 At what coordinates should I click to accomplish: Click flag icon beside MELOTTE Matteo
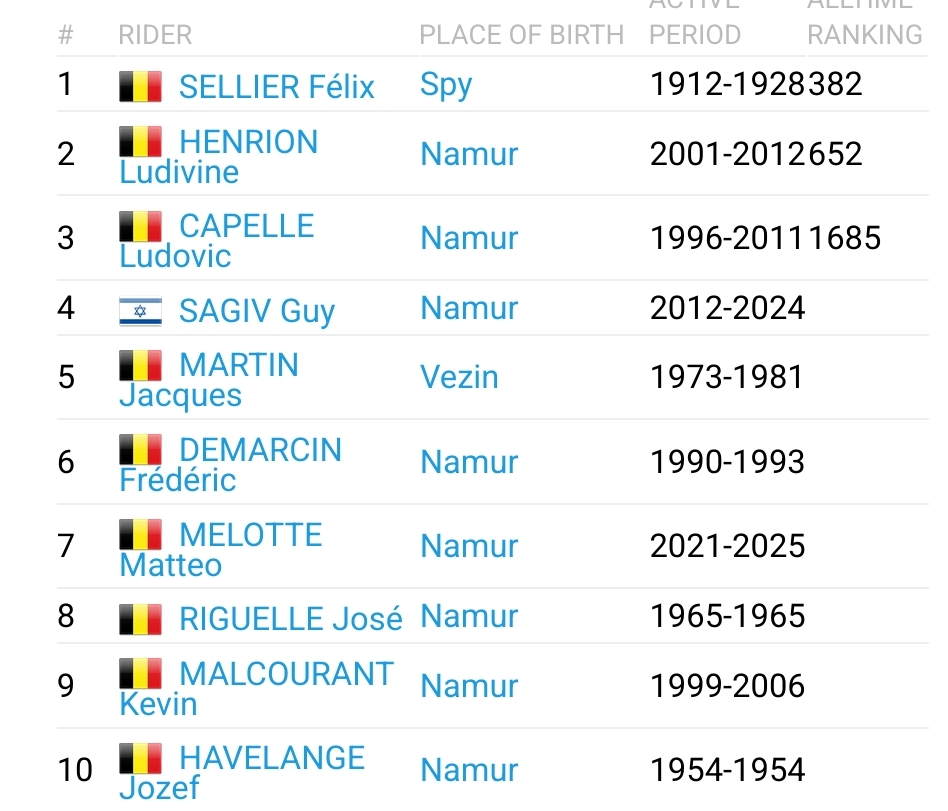[x=140, y=534]
